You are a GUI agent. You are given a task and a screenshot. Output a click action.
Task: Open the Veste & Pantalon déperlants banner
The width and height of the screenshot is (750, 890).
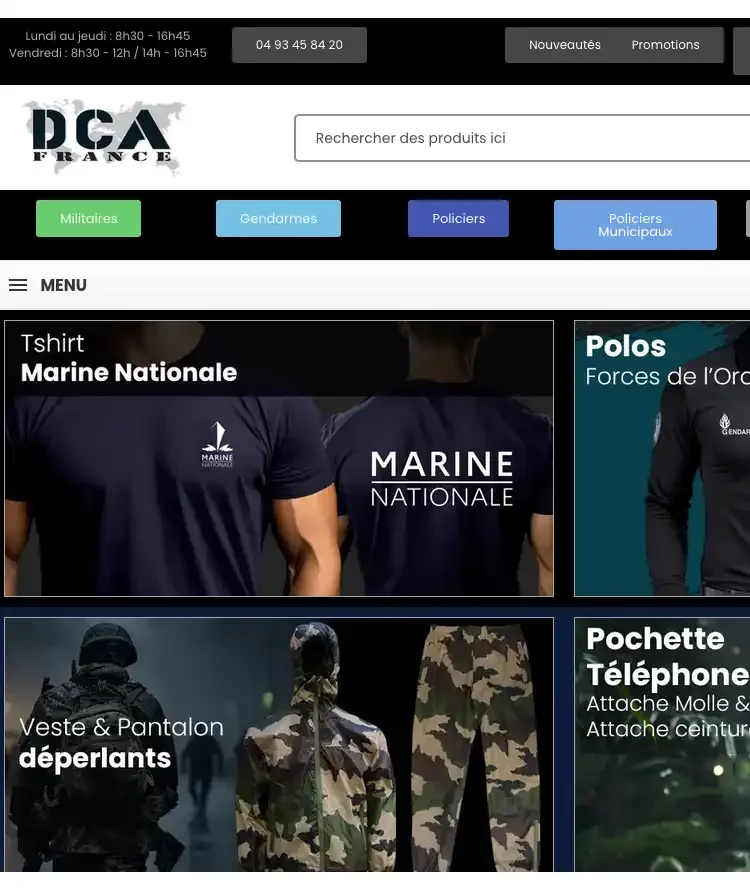pyautogui.click(x=279, y=745)
